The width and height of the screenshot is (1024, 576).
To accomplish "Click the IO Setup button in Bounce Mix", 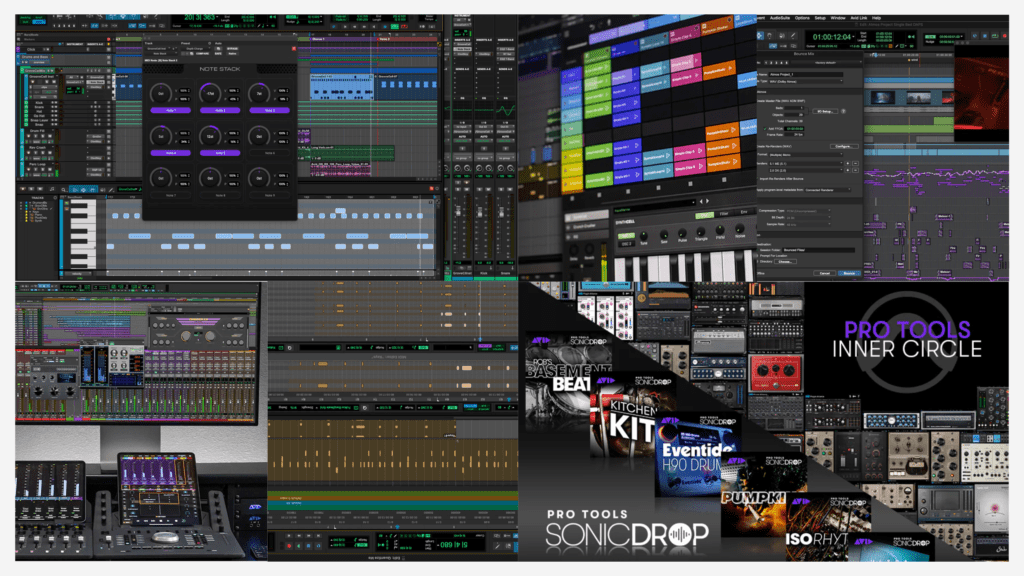I will (x=825, y=112).
